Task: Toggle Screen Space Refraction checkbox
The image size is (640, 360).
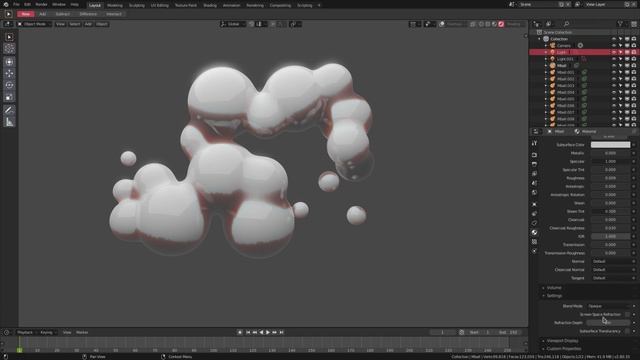Action: pos(627,314)
